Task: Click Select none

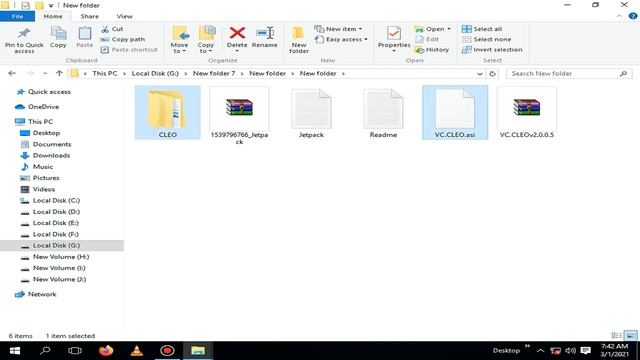Action: (487, 39)
